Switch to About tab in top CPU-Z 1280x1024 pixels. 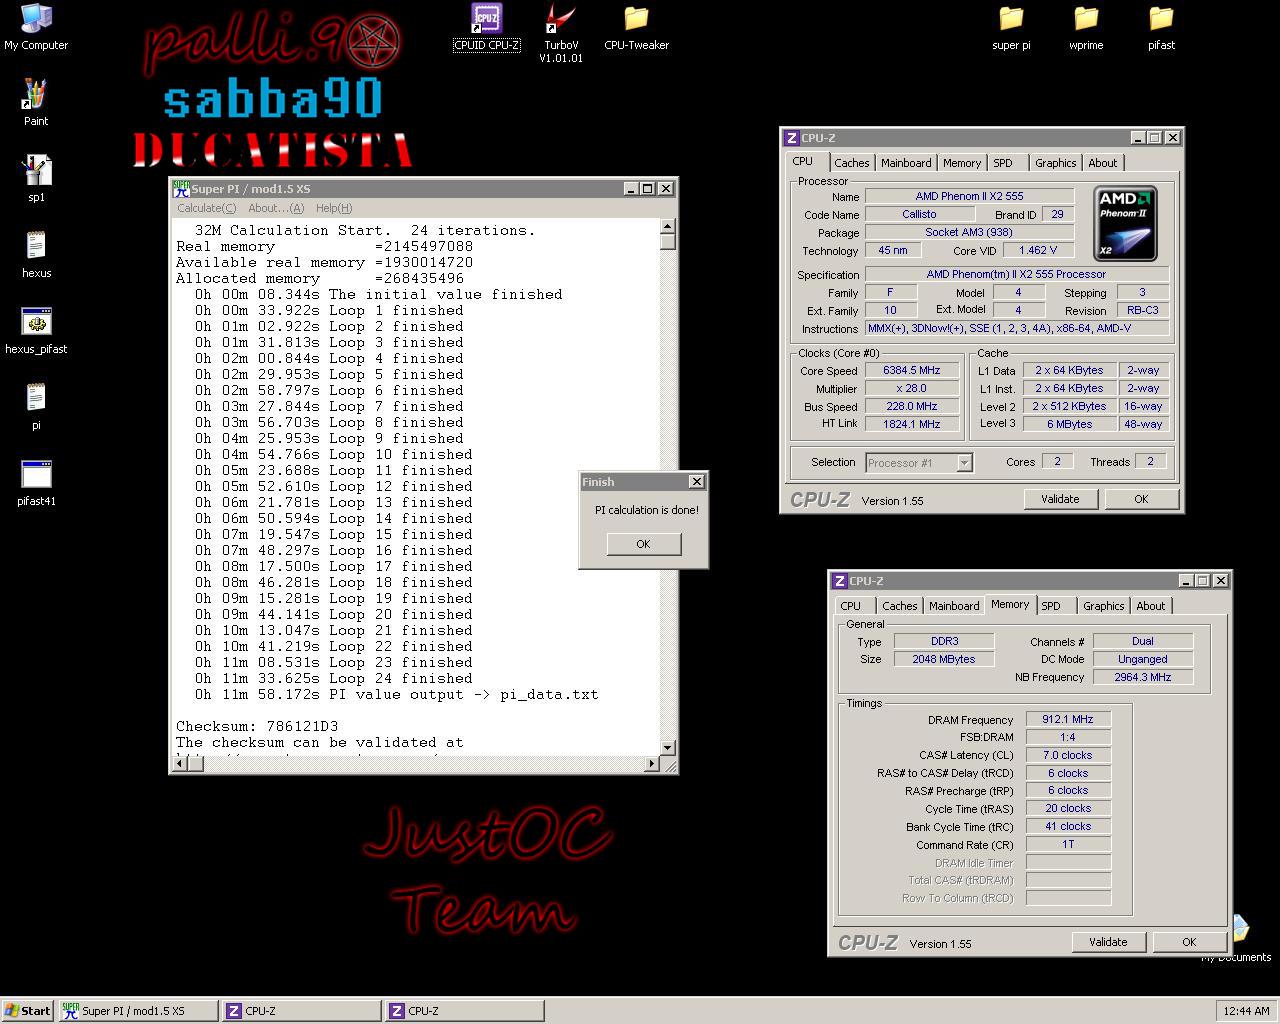(x=1103, y=163)
